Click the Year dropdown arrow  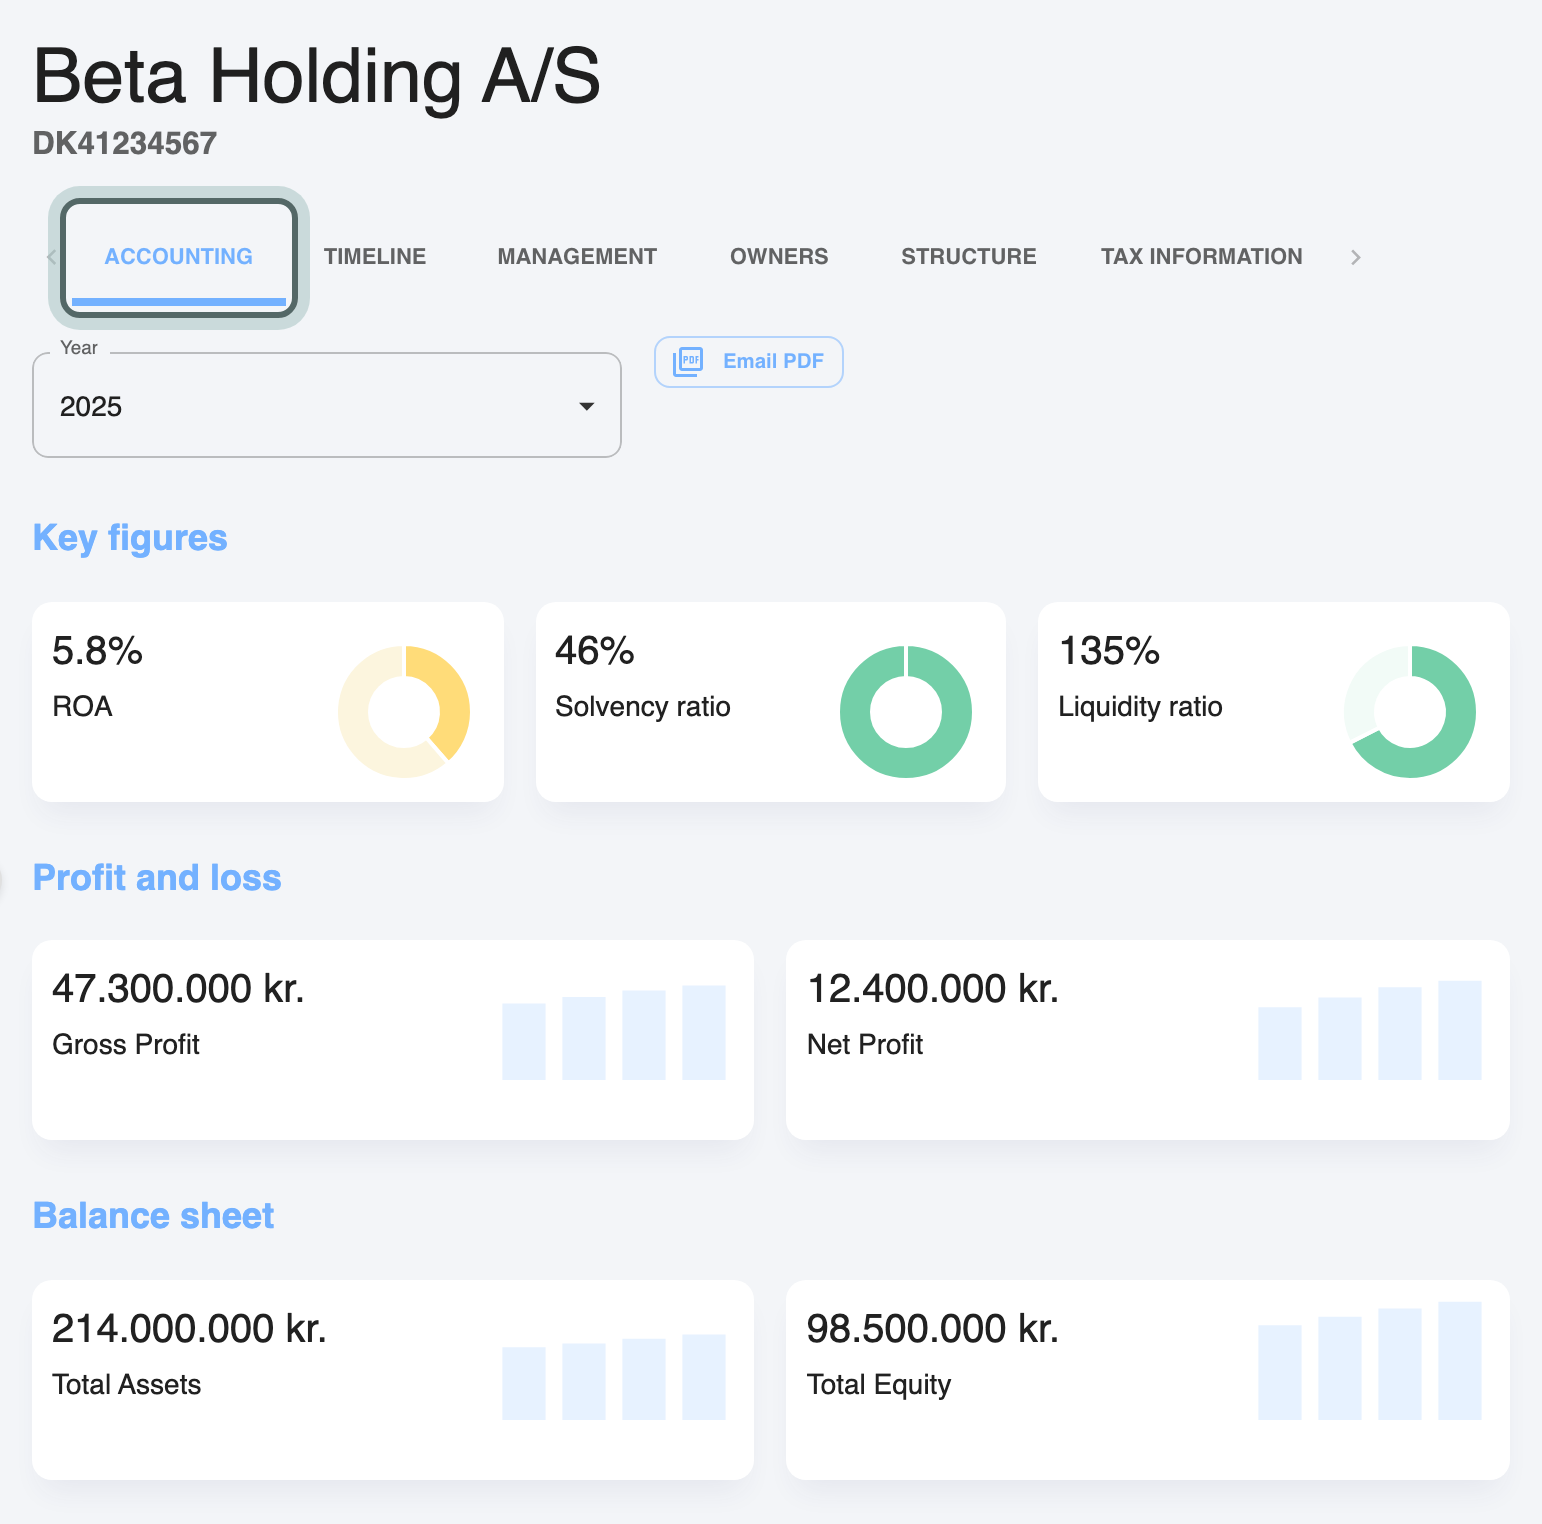point(587,406)
